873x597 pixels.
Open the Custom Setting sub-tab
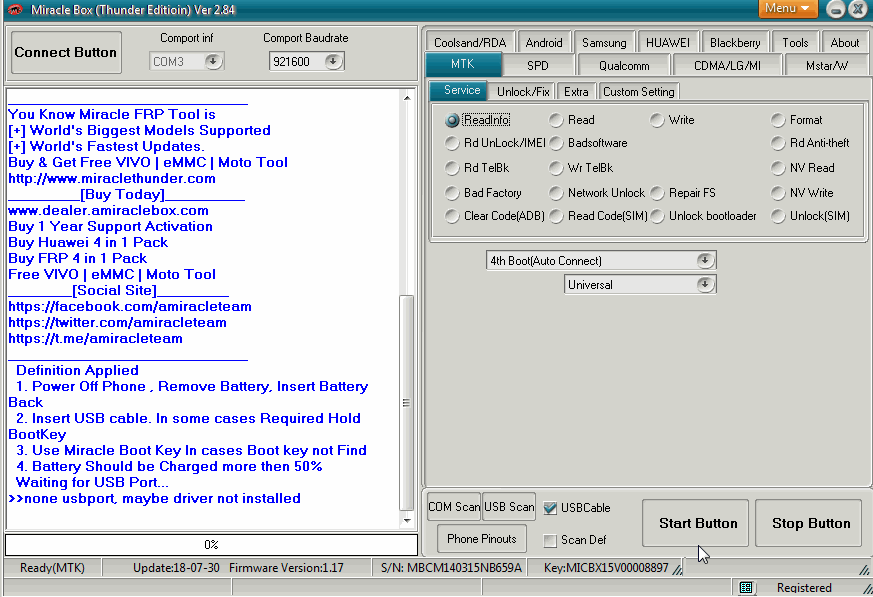click(x=639, y=92)
